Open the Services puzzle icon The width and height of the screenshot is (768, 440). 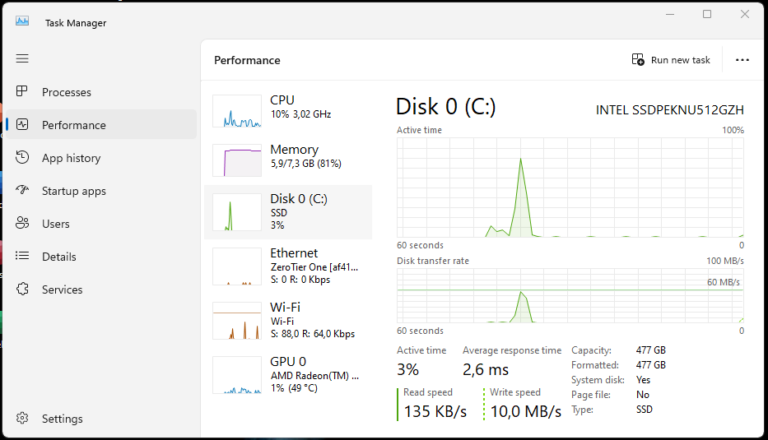pos(22,290)
